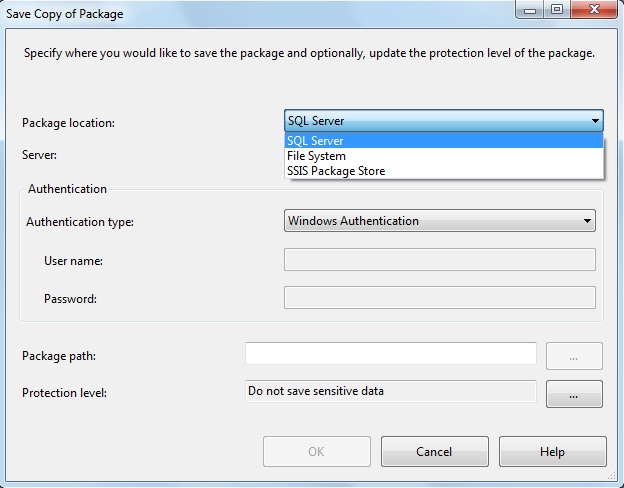Viewport: 624px width, 488px height.
Task: Click the Save Copy of Package title bar
Action: point(250,10)
